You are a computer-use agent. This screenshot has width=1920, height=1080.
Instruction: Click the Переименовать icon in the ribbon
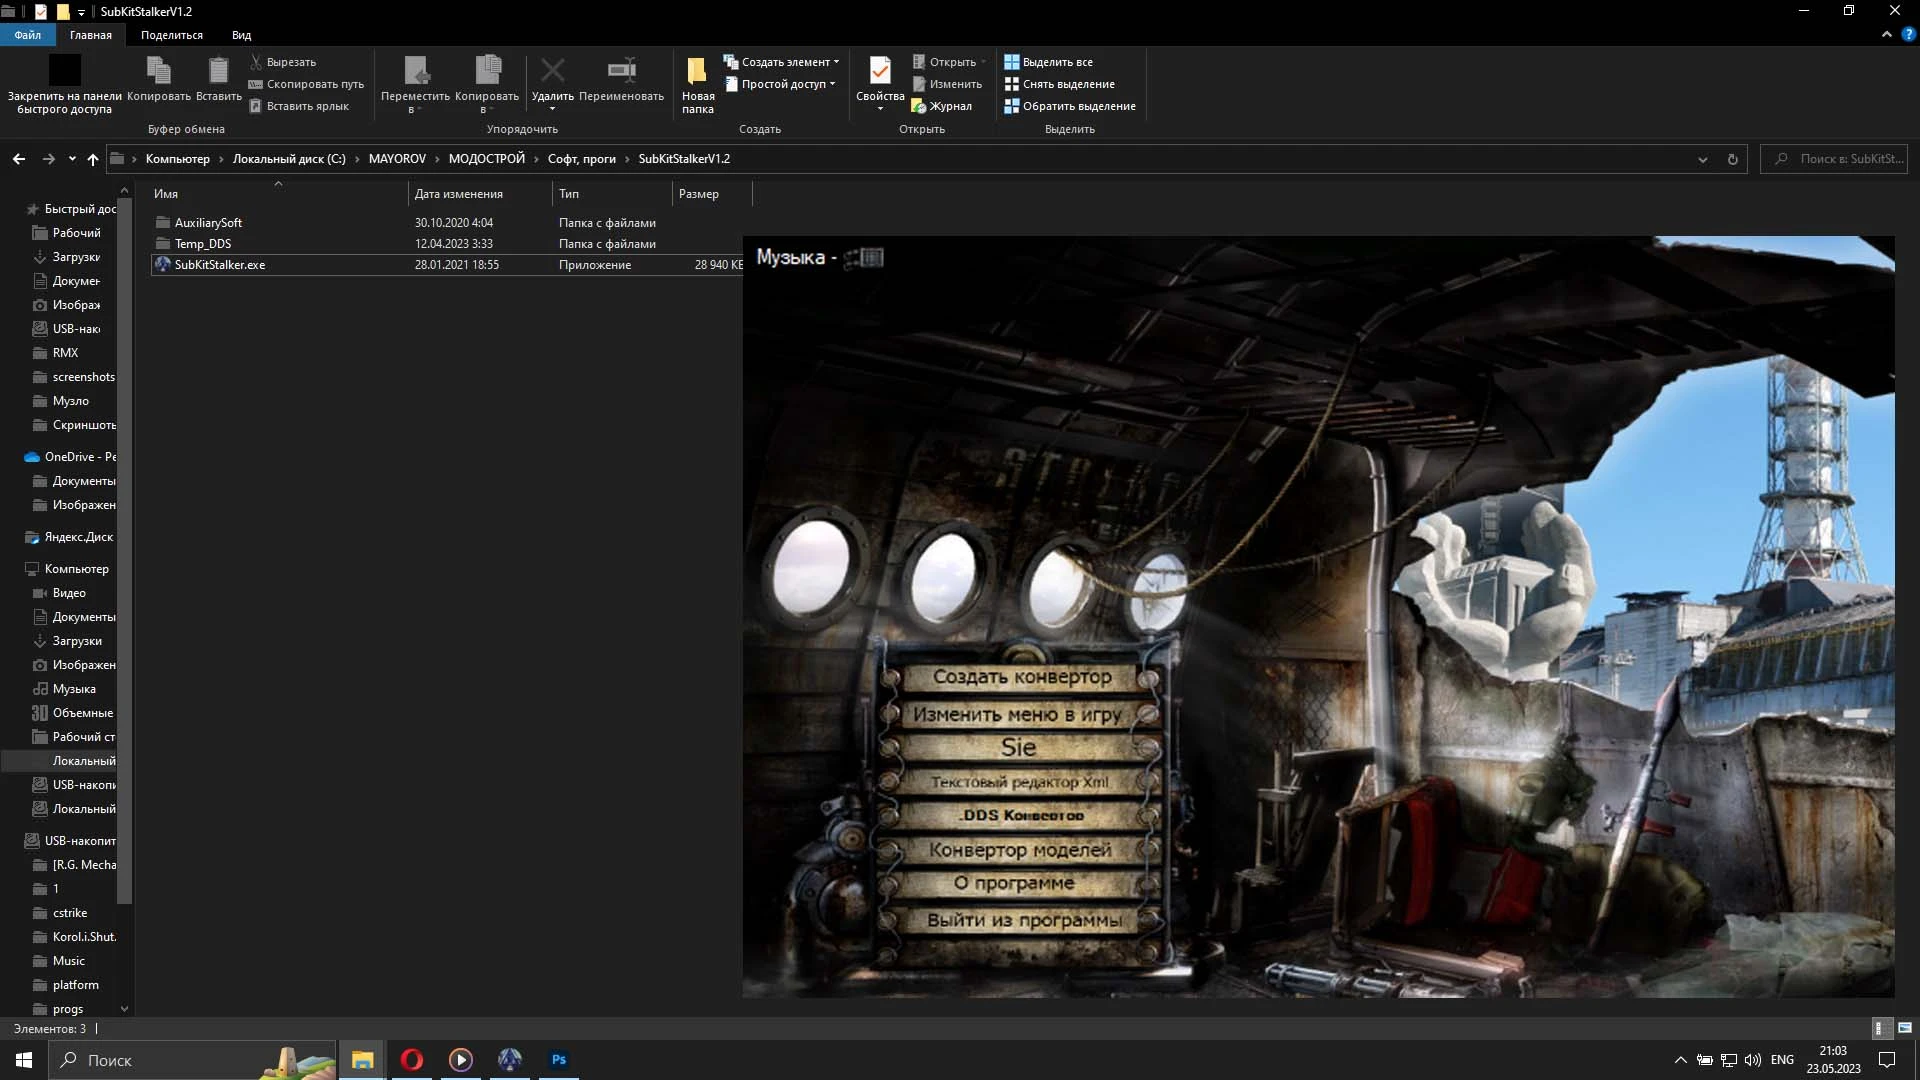[x=620, y=70]
